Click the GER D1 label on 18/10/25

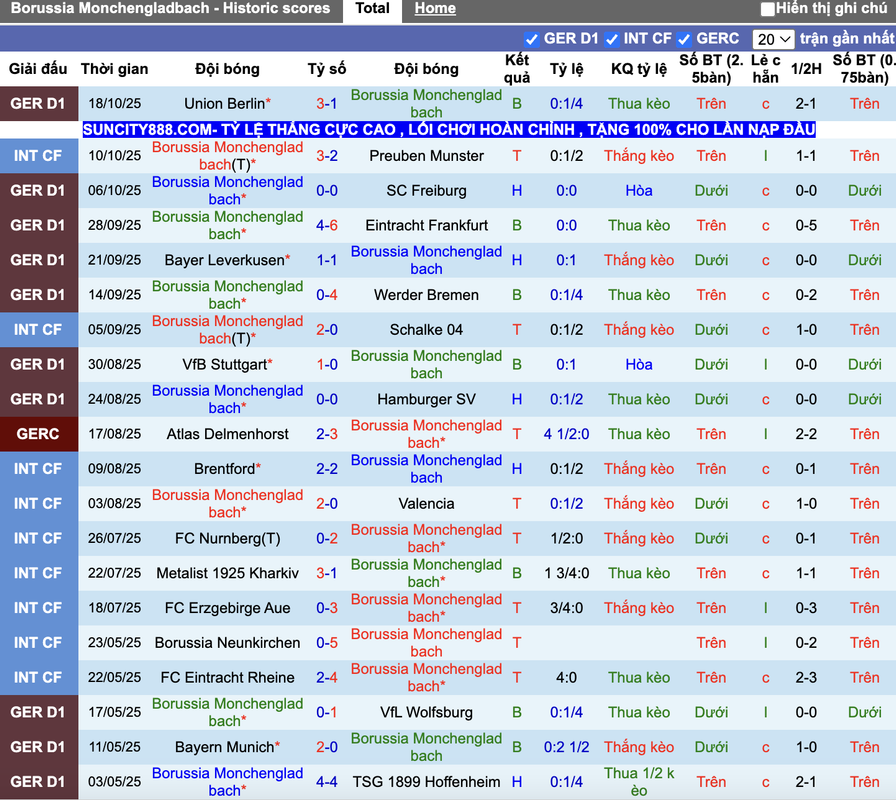(x=38, y=104)
